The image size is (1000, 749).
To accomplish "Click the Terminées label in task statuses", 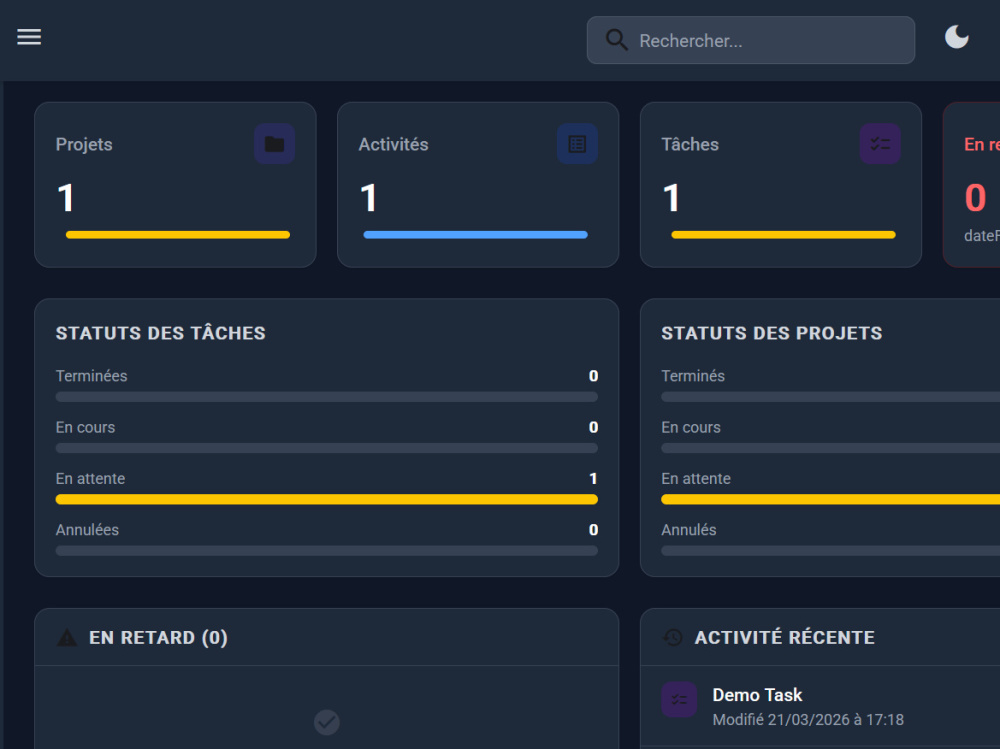I will pyautogui.click(x=91, y=376).
